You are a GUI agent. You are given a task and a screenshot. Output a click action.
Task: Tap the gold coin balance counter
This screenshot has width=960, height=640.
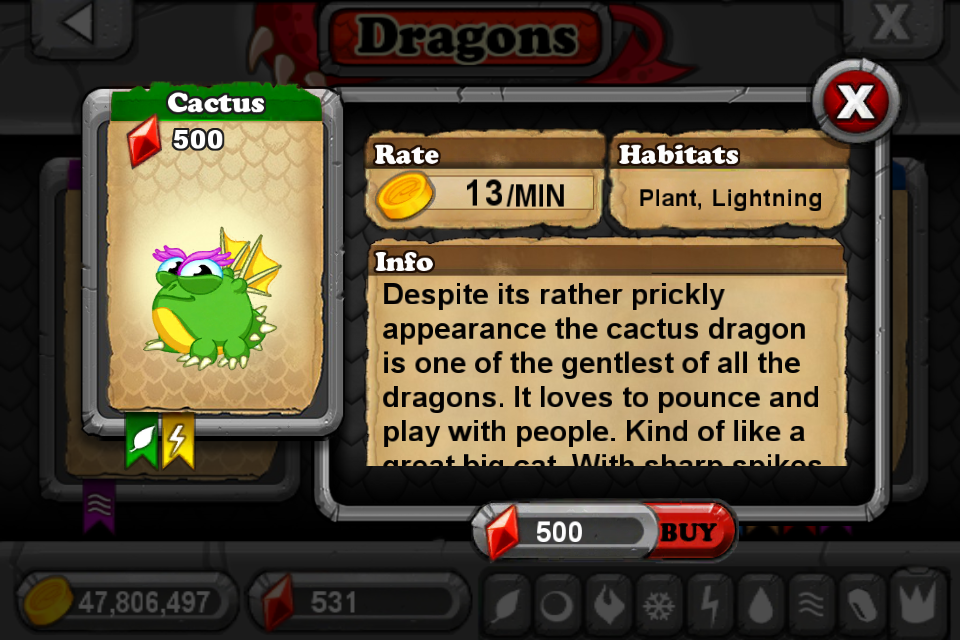(x=126, y=601)
